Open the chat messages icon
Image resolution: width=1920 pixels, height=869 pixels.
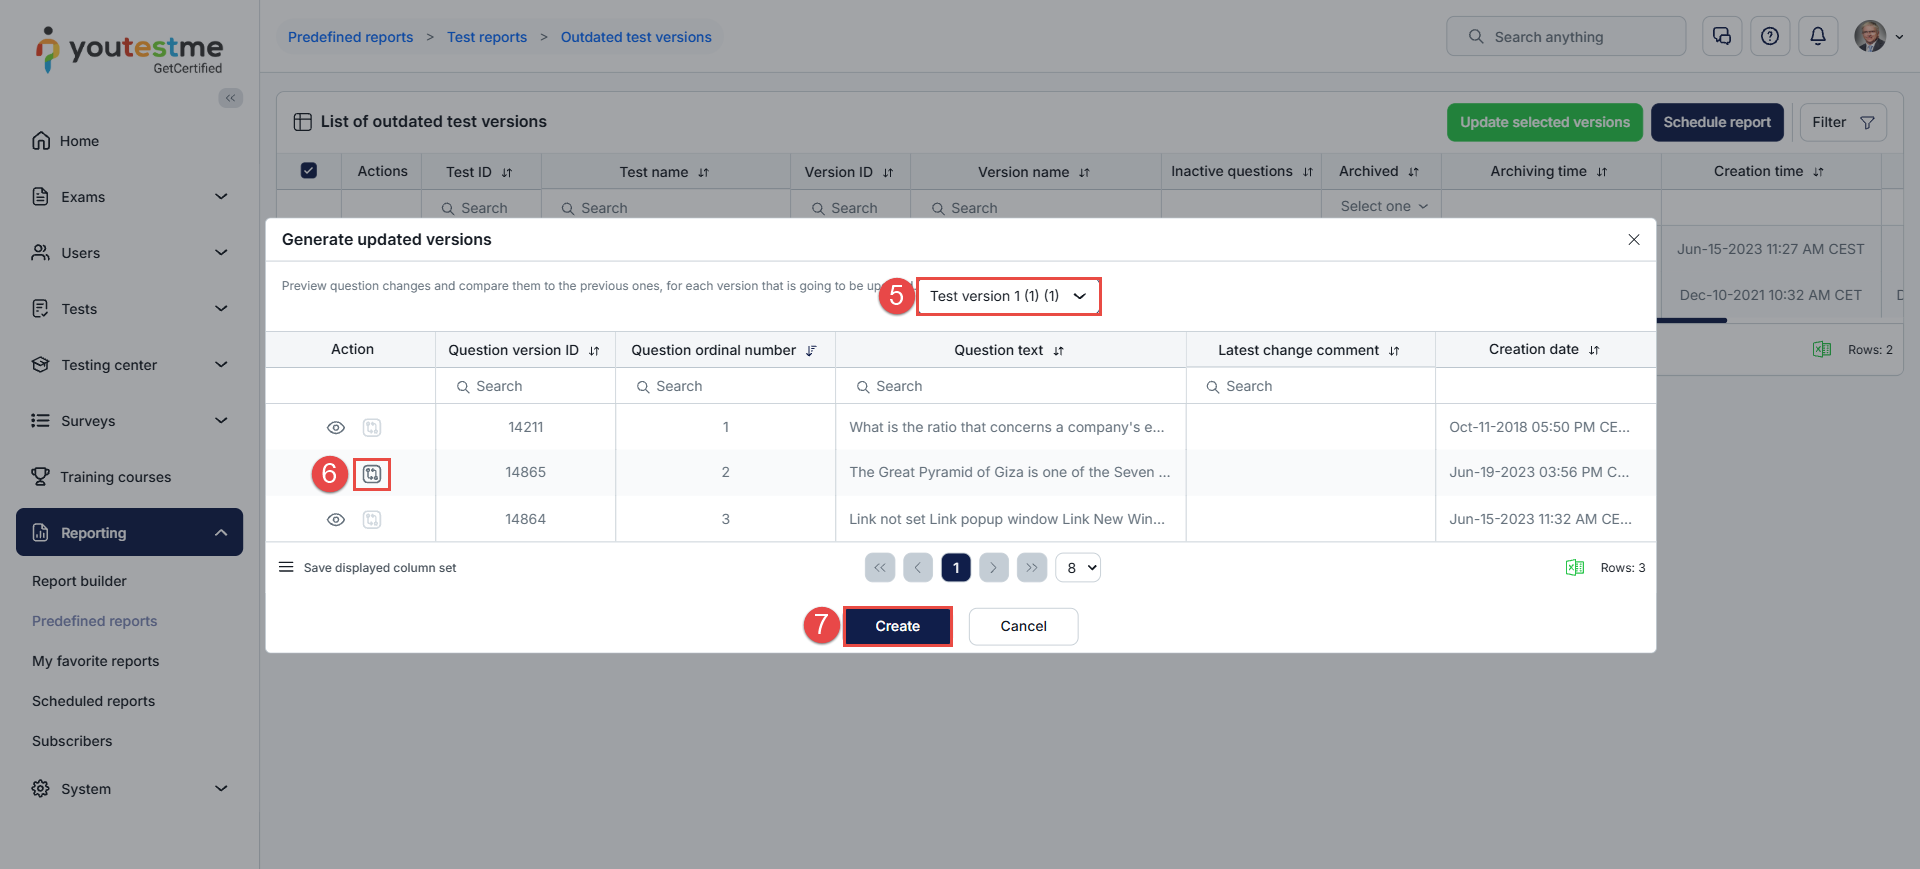[1722, 36]
